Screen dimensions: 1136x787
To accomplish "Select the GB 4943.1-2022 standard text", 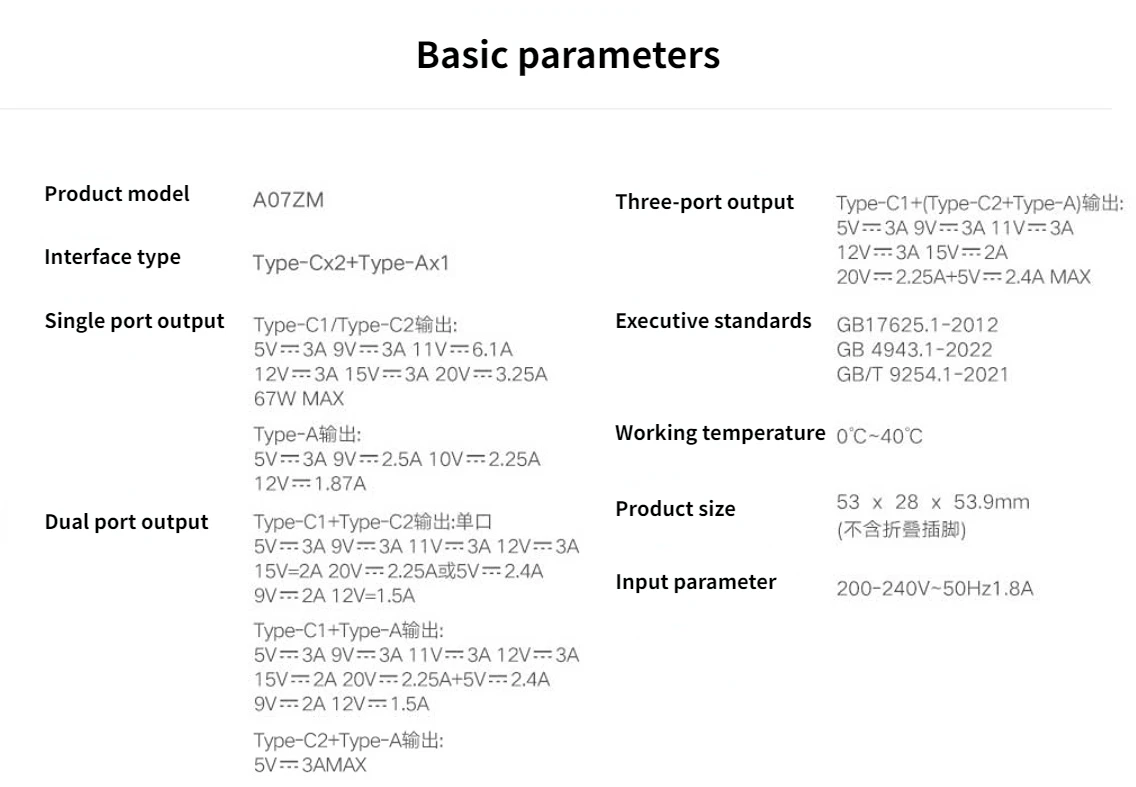I will click(914, 350).
